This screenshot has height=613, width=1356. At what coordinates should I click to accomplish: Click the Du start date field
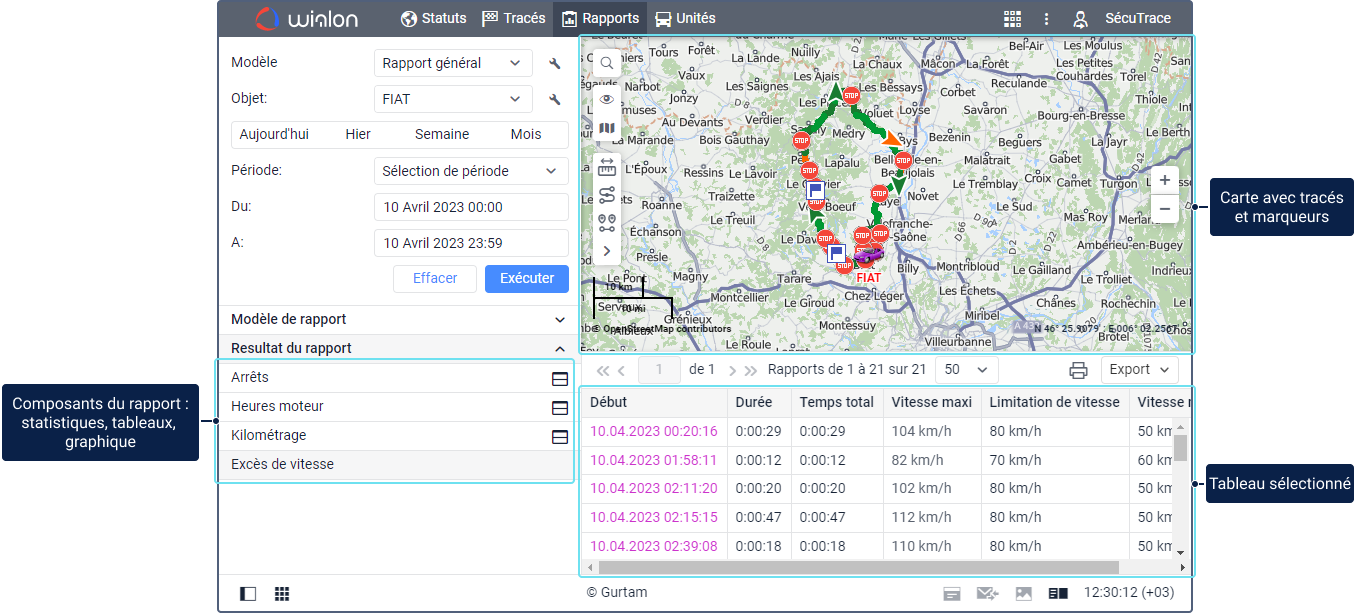(x=471, y=207)
